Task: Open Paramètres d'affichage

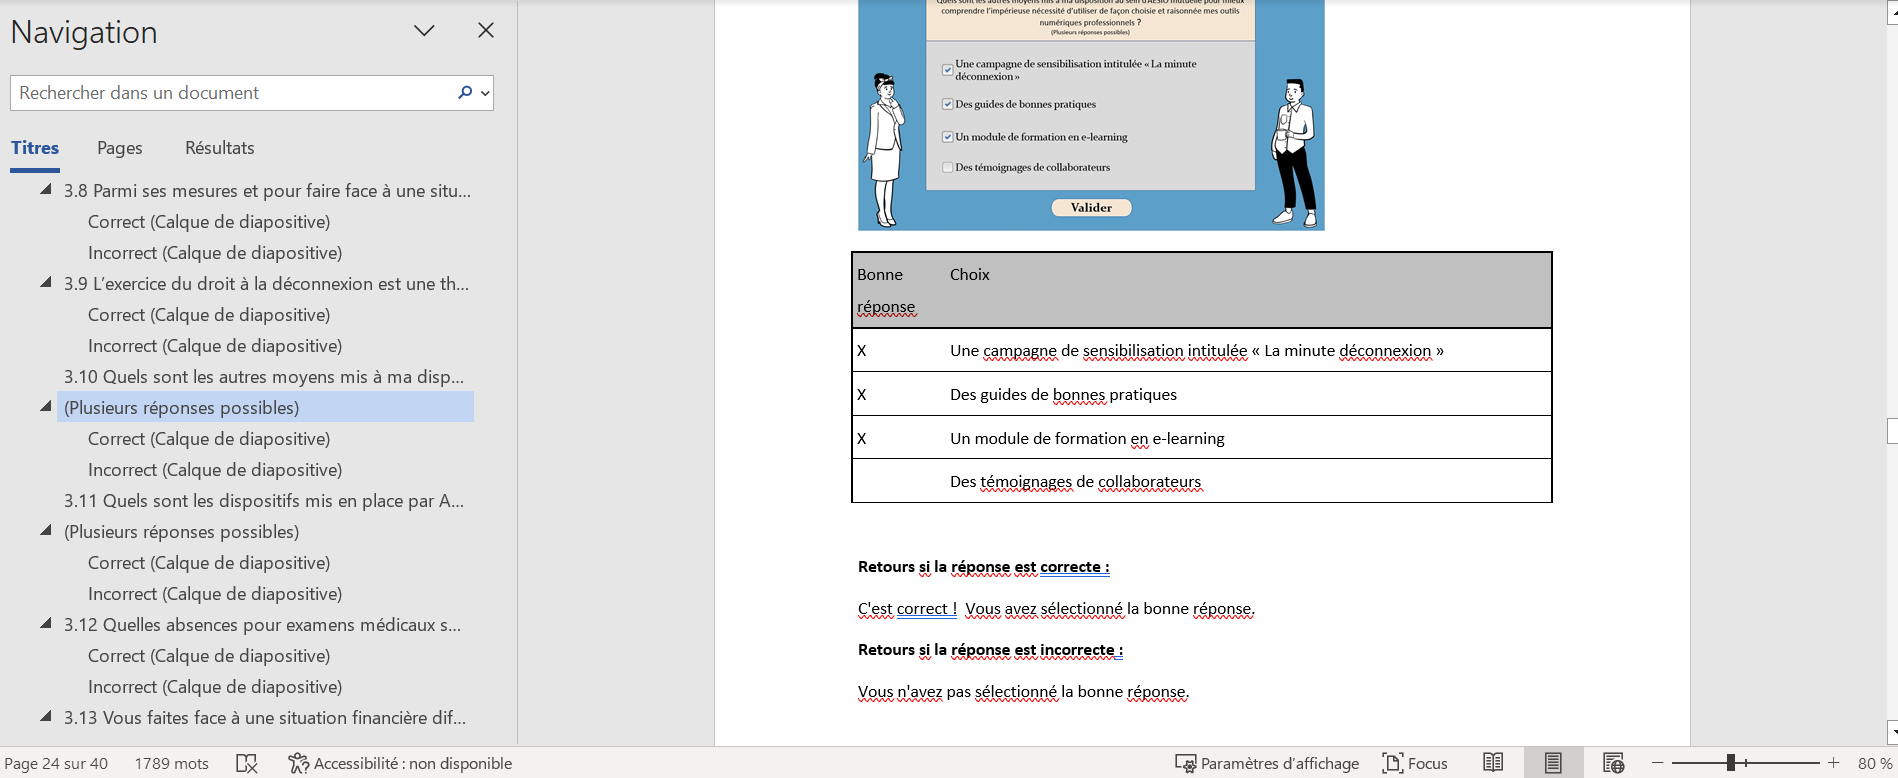Action: (1267, 763)
